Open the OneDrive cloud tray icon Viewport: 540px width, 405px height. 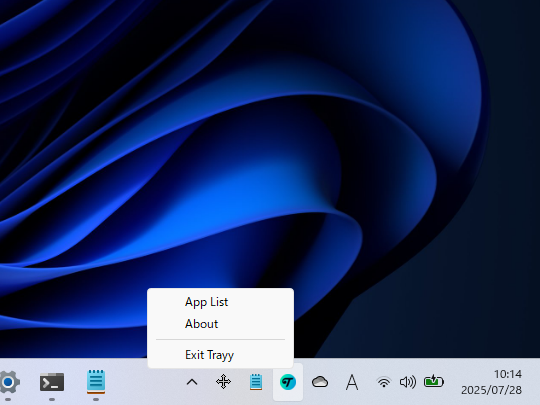click(x=320, y=382)
